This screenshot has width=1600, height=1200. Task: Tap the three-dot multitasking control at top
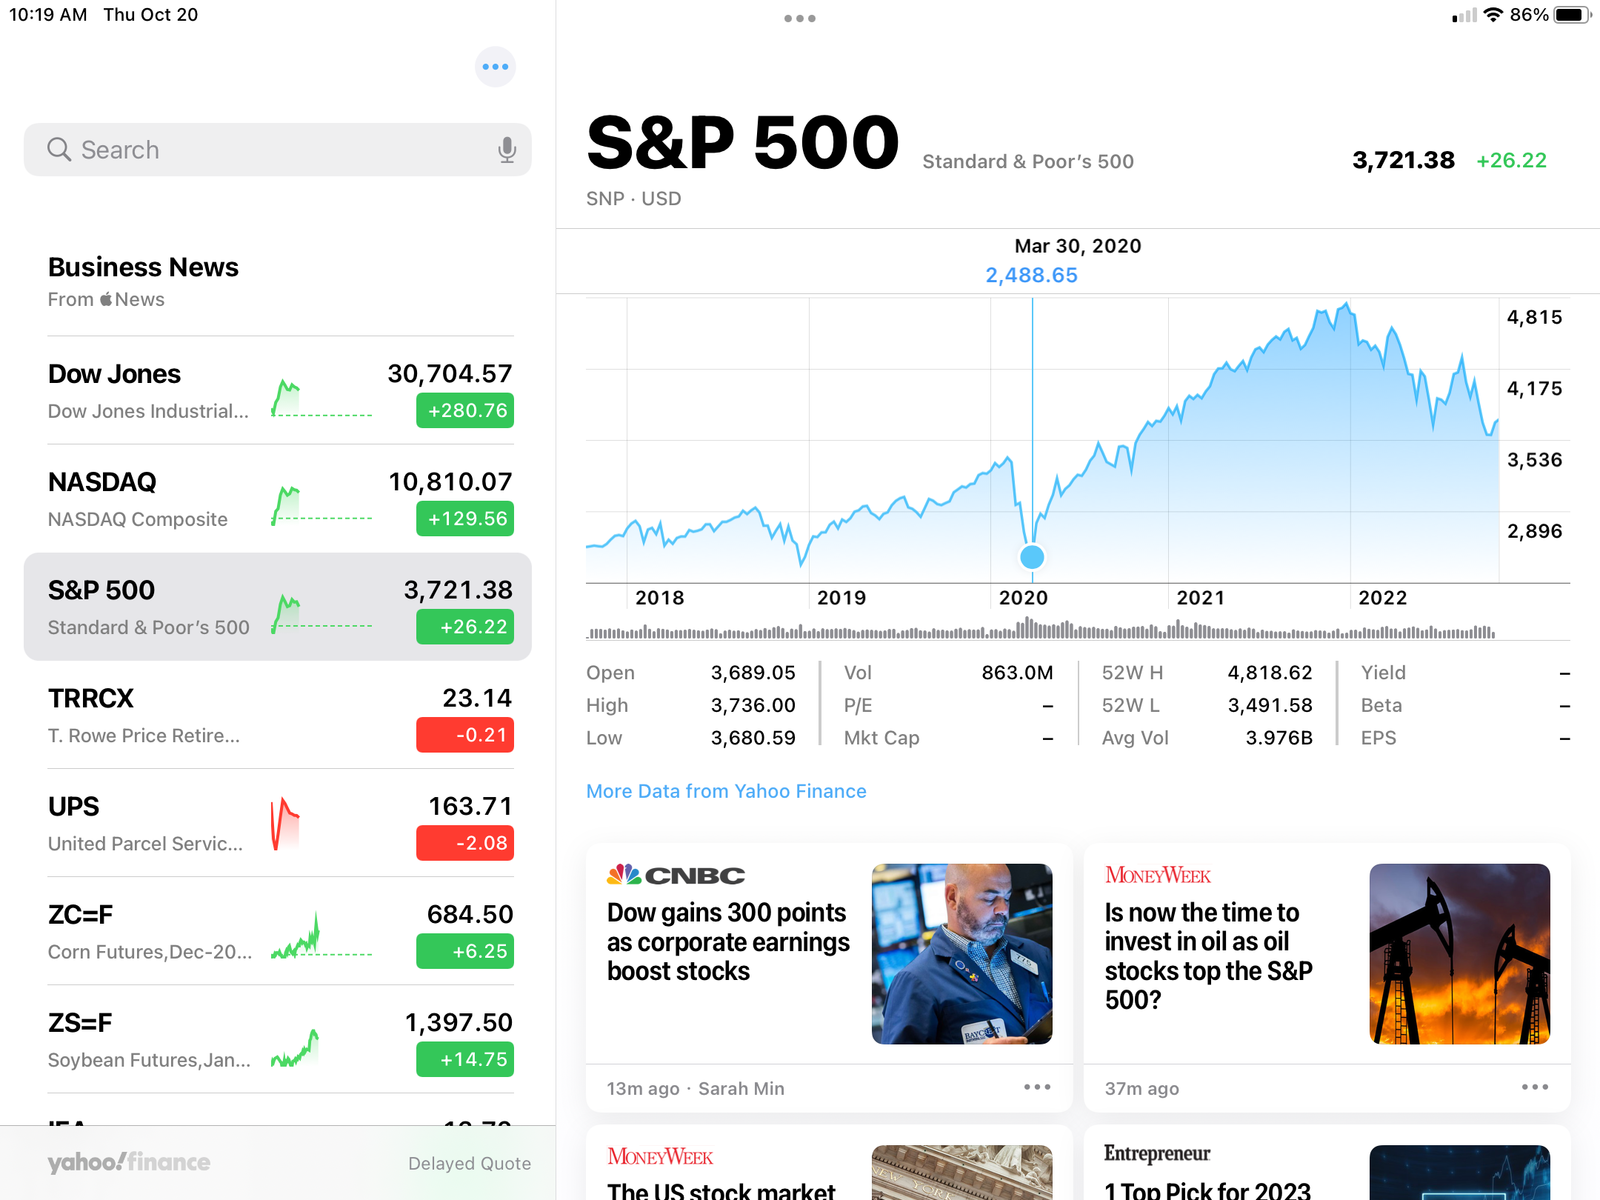coord(800,18)
